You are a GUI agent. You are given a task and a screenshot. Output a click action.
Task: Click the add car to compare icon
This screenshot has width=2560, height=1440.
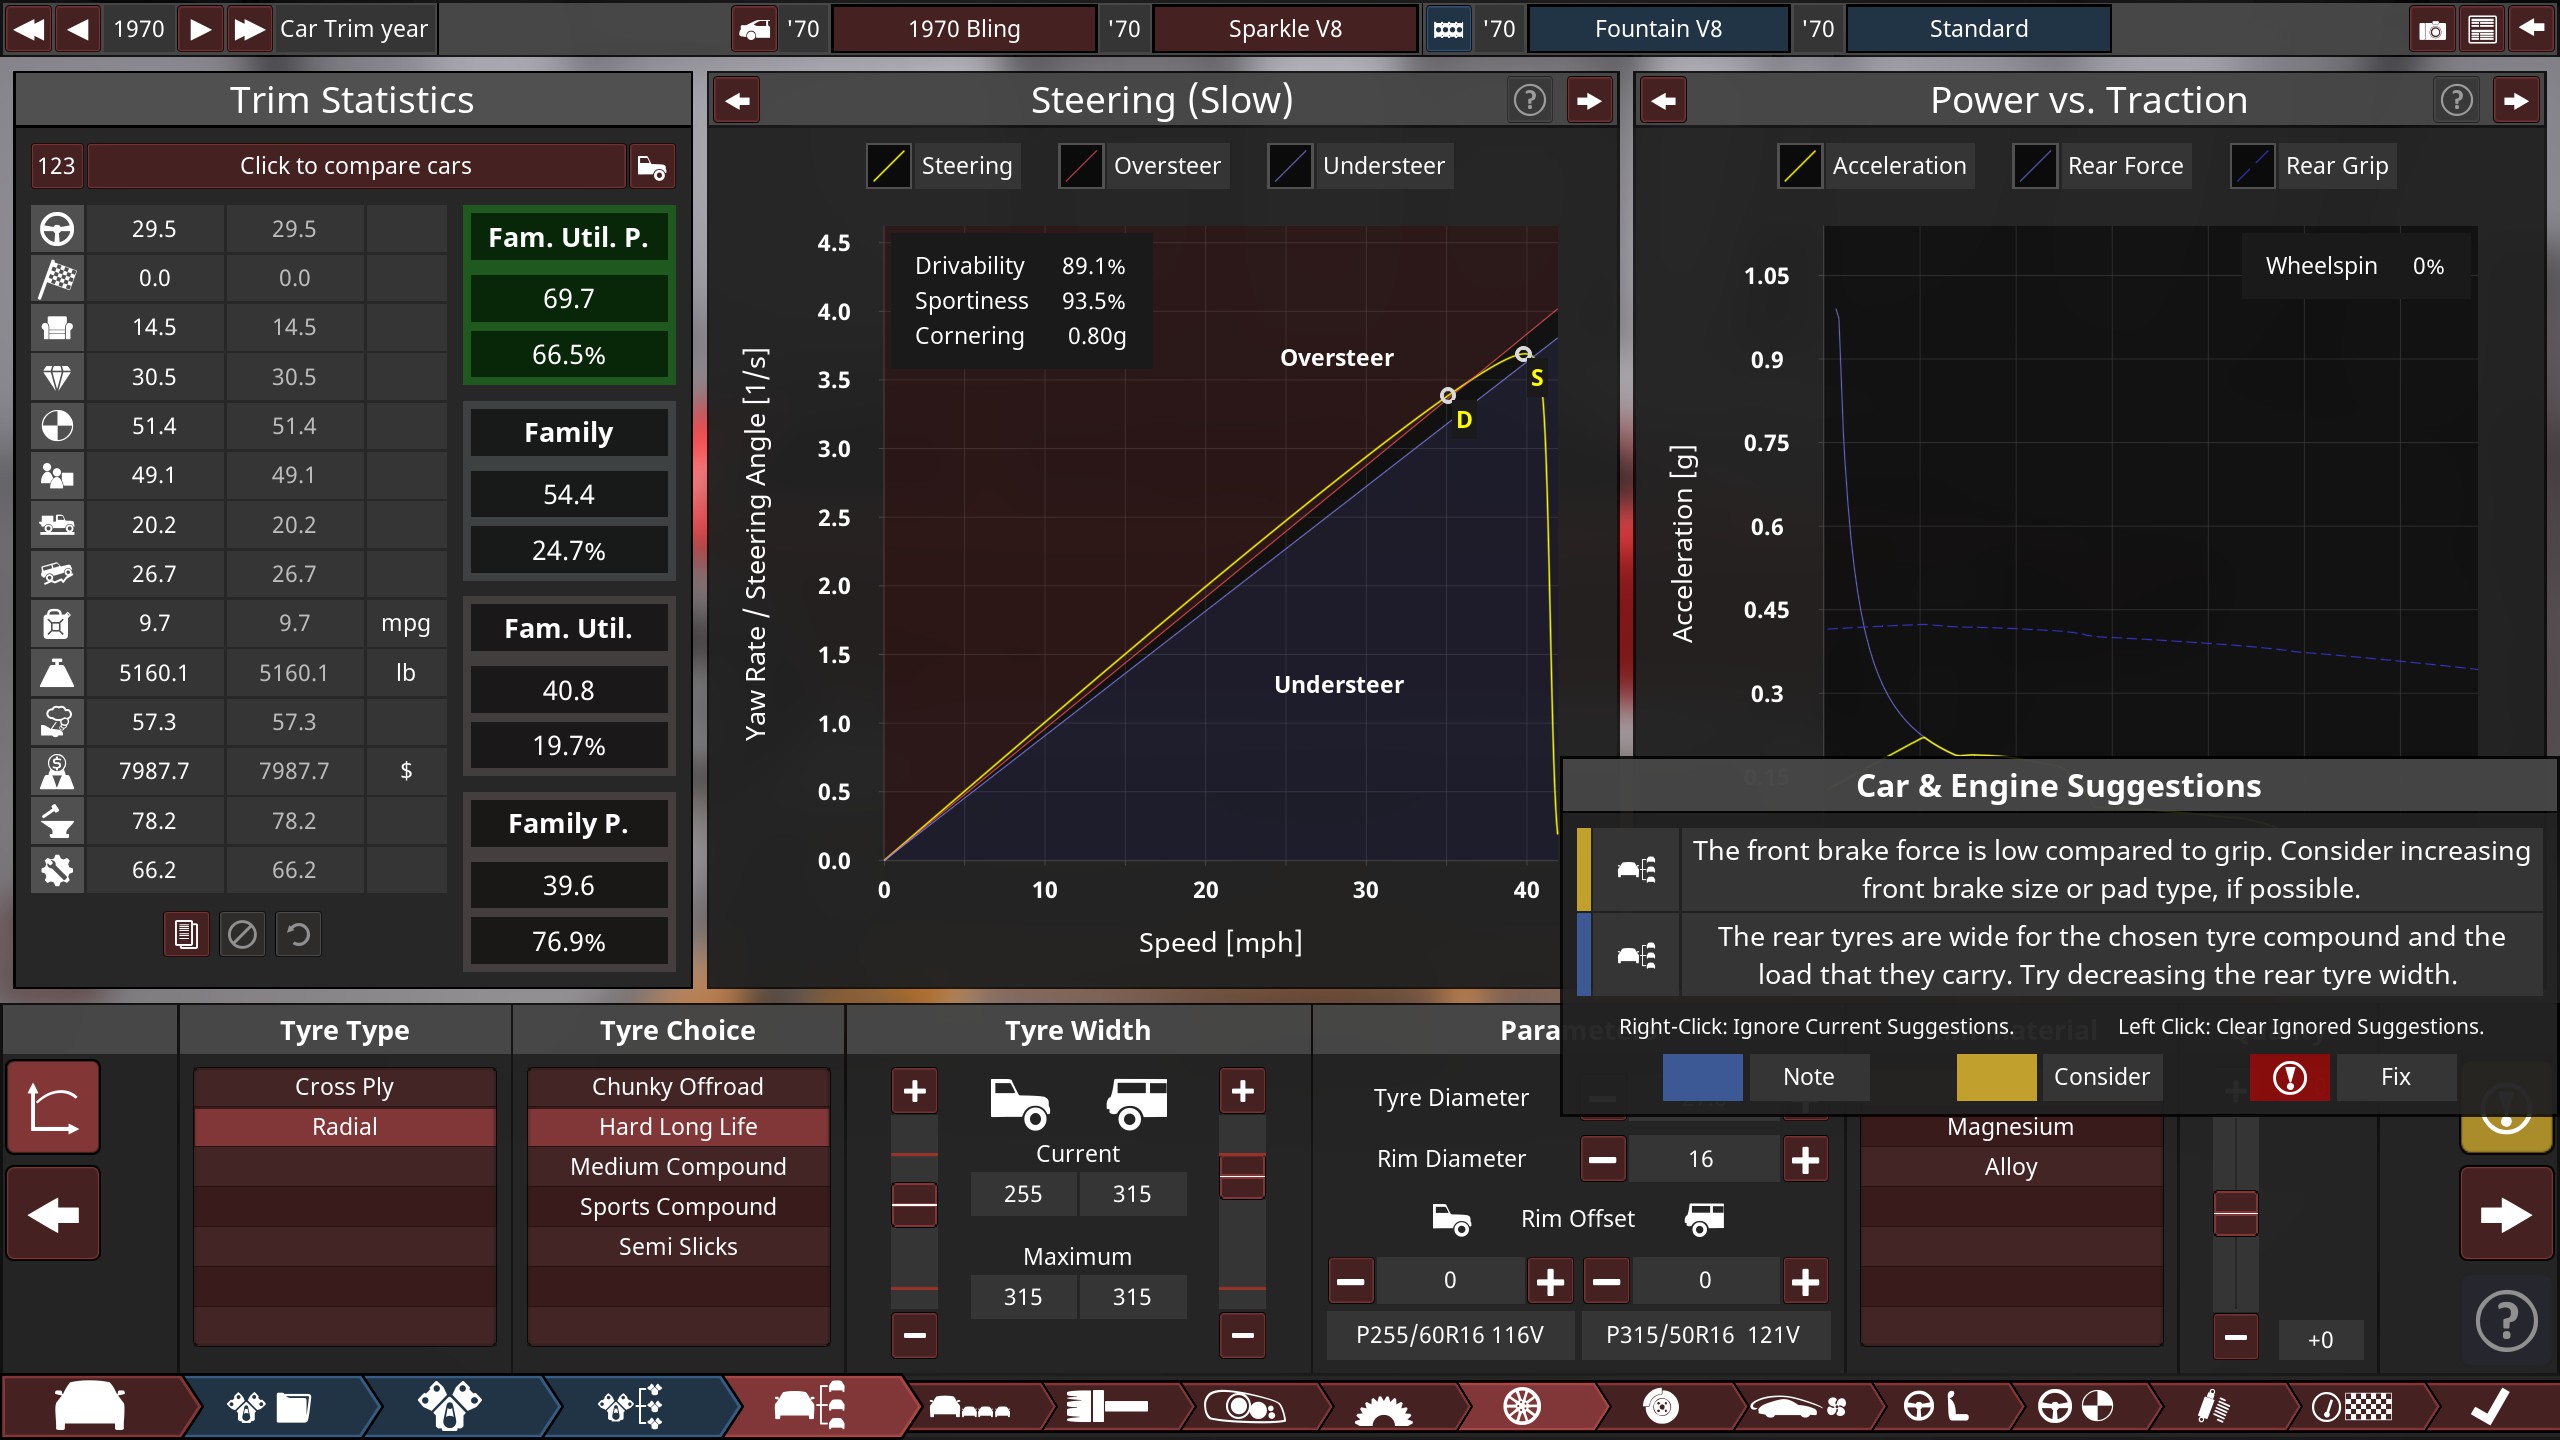652,166
